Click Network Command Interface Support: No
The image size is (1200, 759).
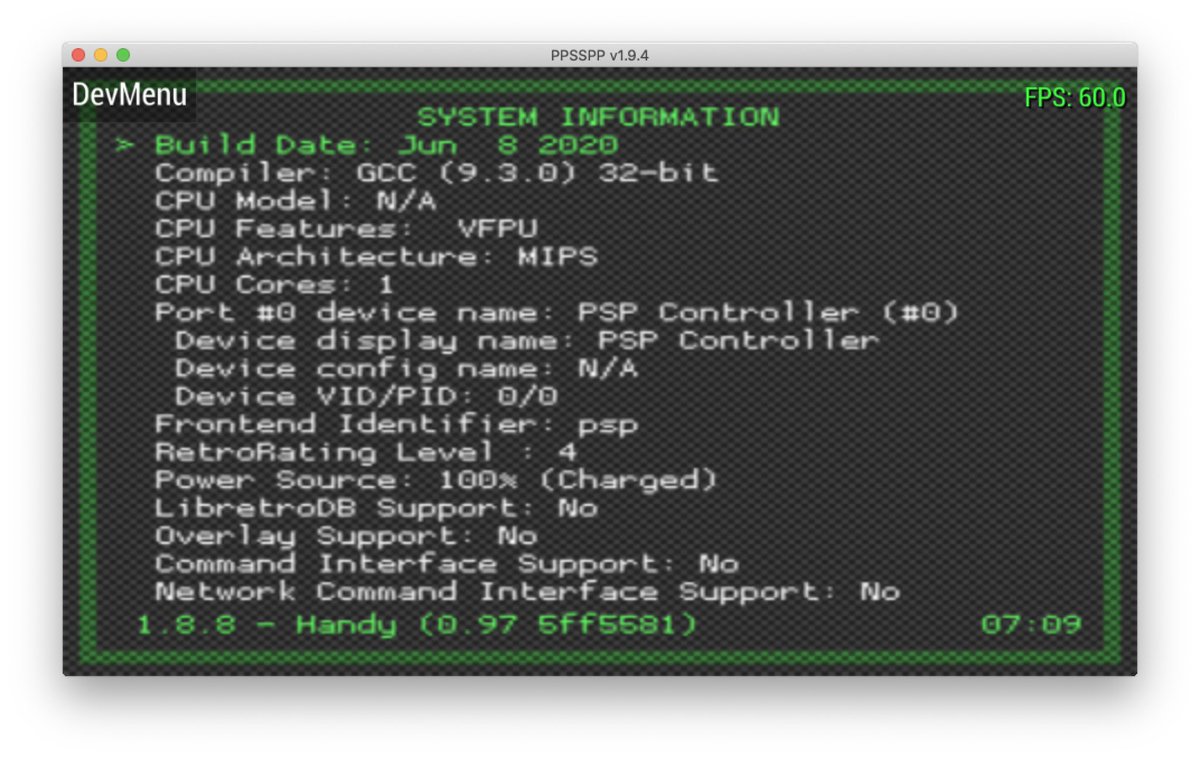point(527,592)
